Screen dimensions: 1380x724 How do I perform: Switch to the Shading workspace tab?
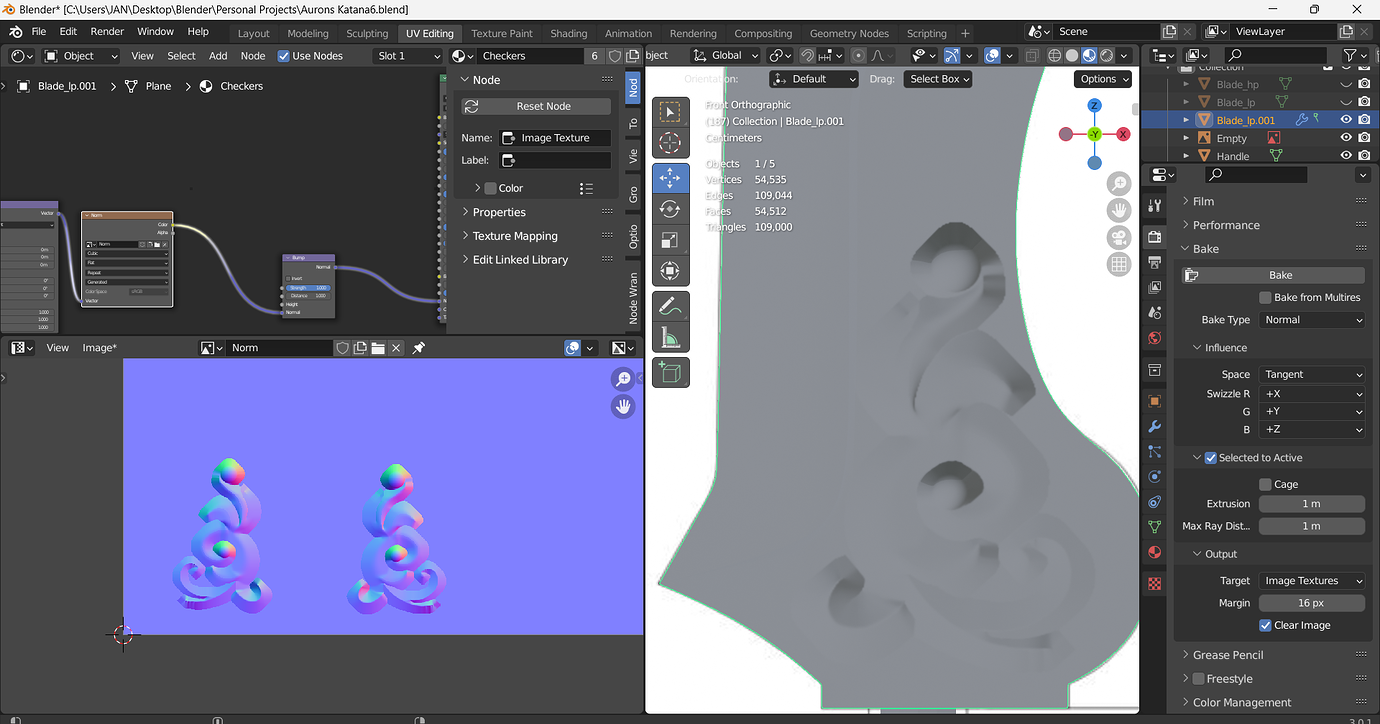(569, 33)
